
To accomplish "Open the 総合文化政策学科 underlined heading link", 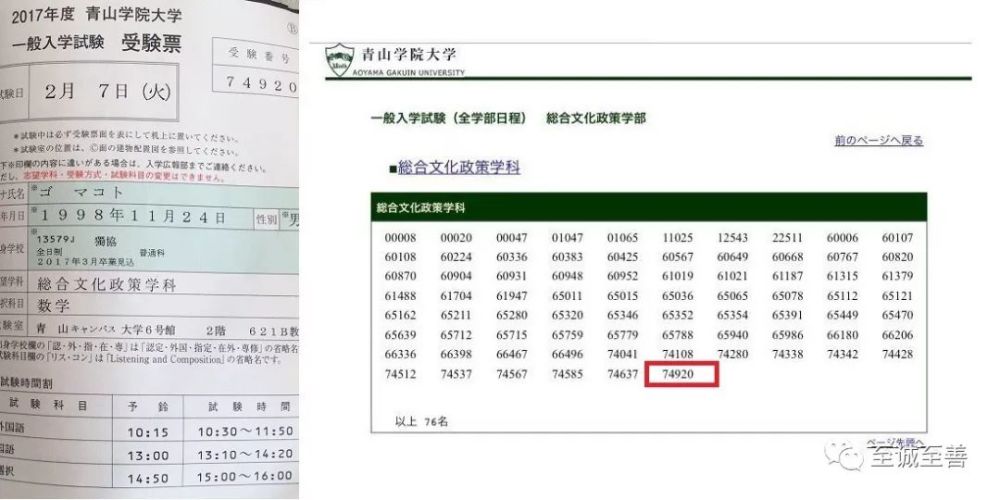I will click(459, 168).
